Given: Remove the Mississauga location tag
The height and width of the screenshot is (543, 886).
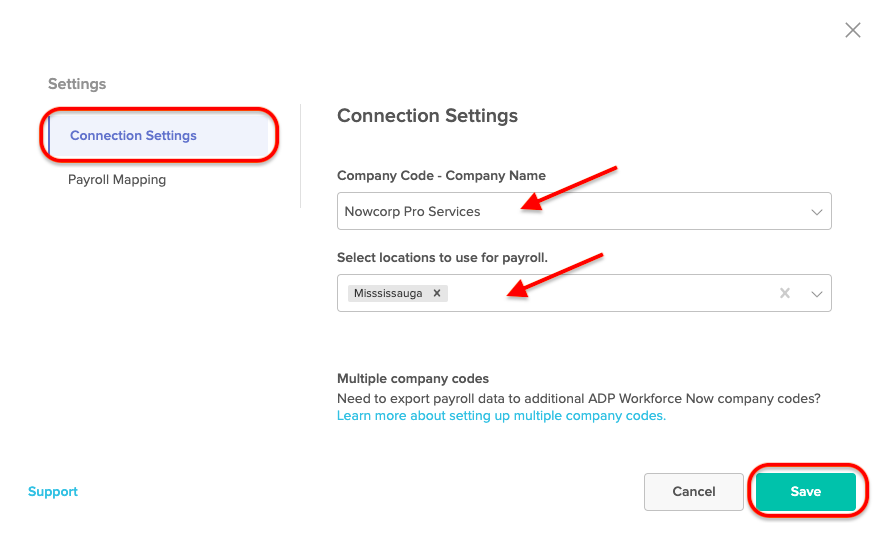Looking at the screenshot, I should coord(437,293).
